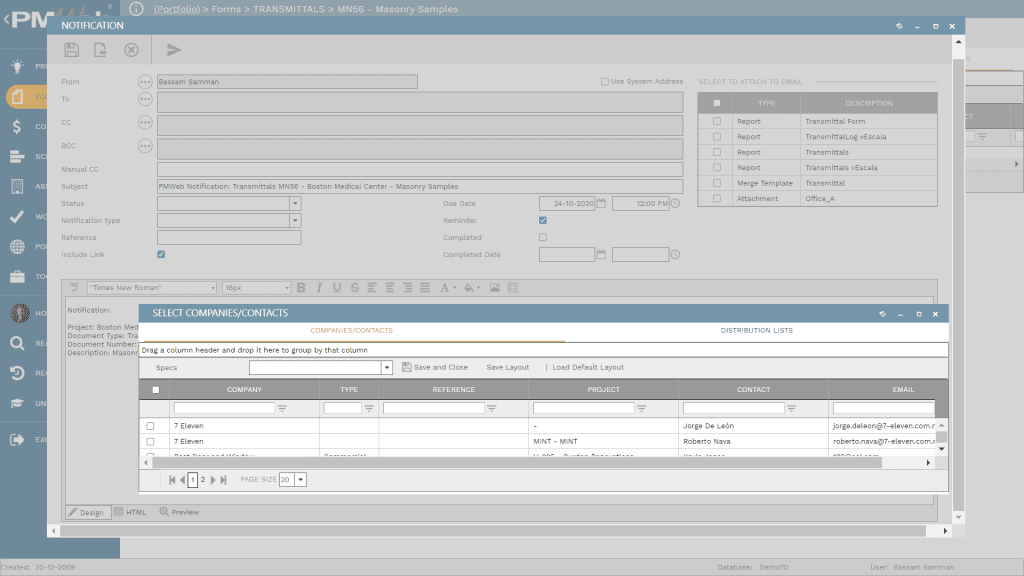1024x576 pixels.
Task: Click the insert table icon in editor
Action: tap(513, 287)
